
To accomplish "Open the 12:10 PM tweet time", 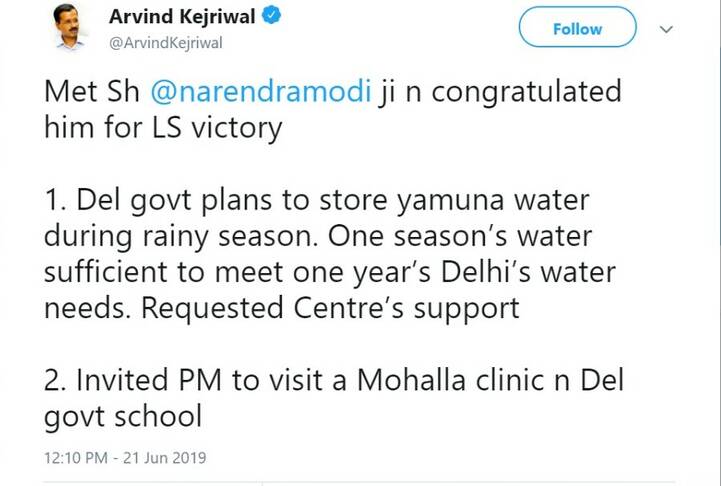I will (x=77, y=458).
